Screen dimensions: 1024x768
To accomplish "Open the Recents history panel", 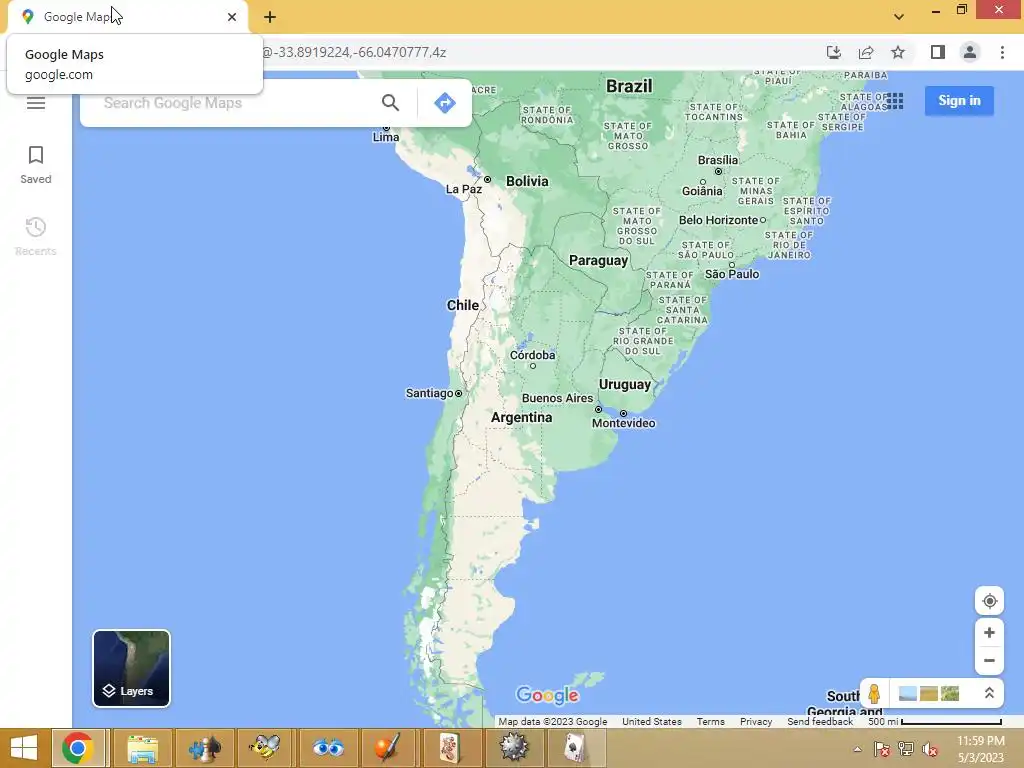I will [x=36, y=236].
